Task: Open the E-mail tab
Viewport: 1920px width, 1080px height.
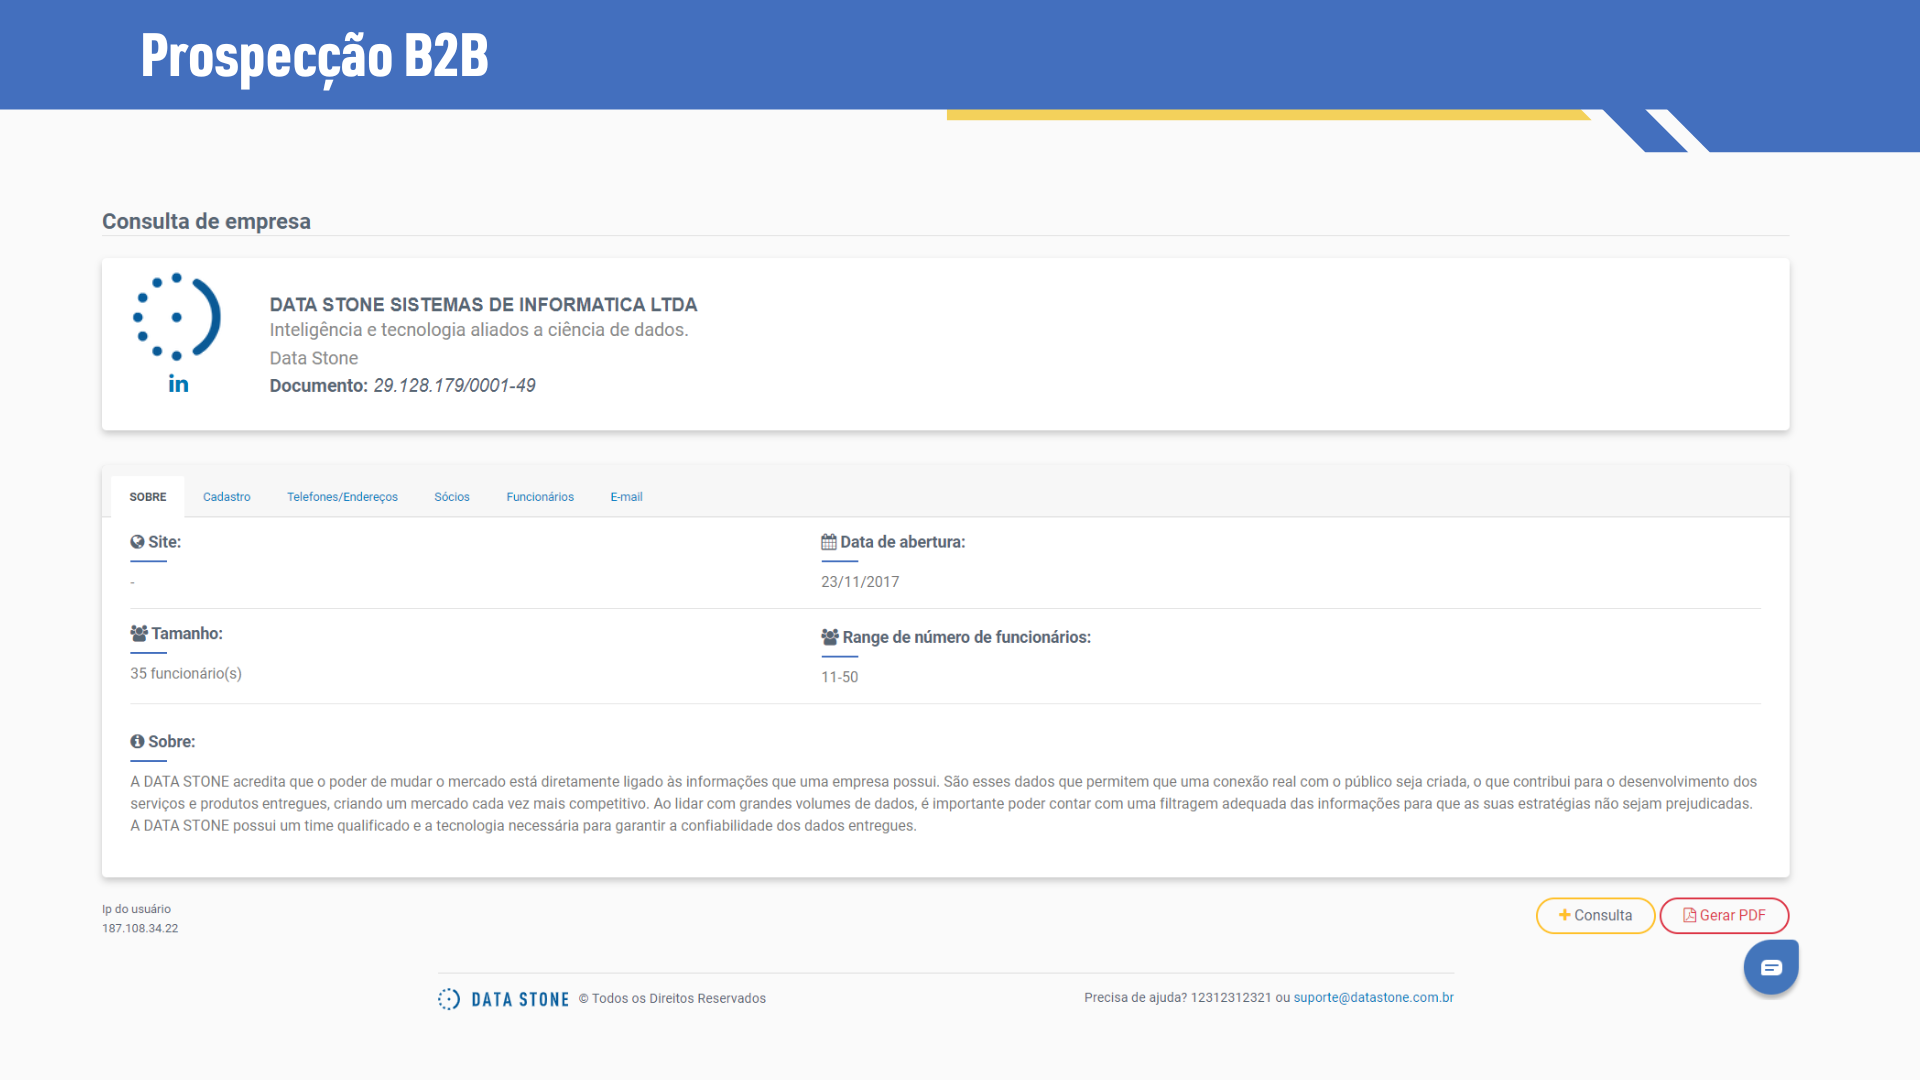Action: [626, 497]
